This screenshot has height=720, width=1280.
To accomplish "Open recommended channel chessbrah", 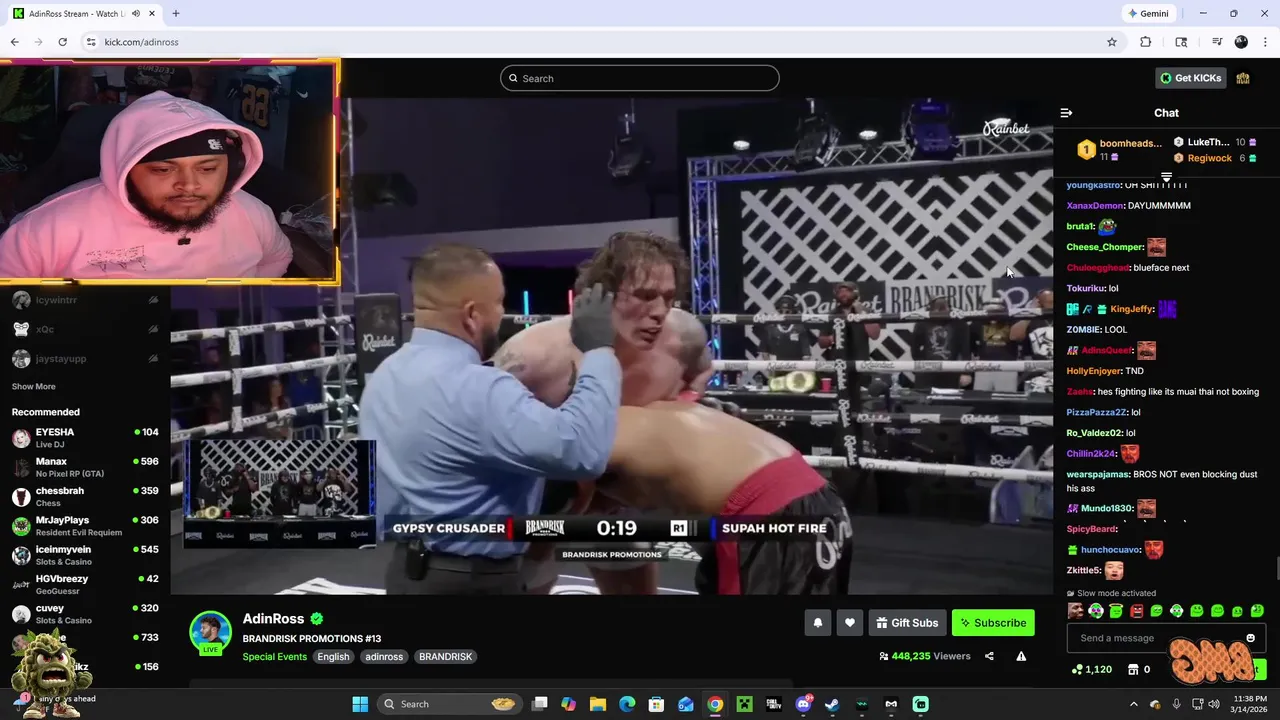I will click(x=85, y=496).
